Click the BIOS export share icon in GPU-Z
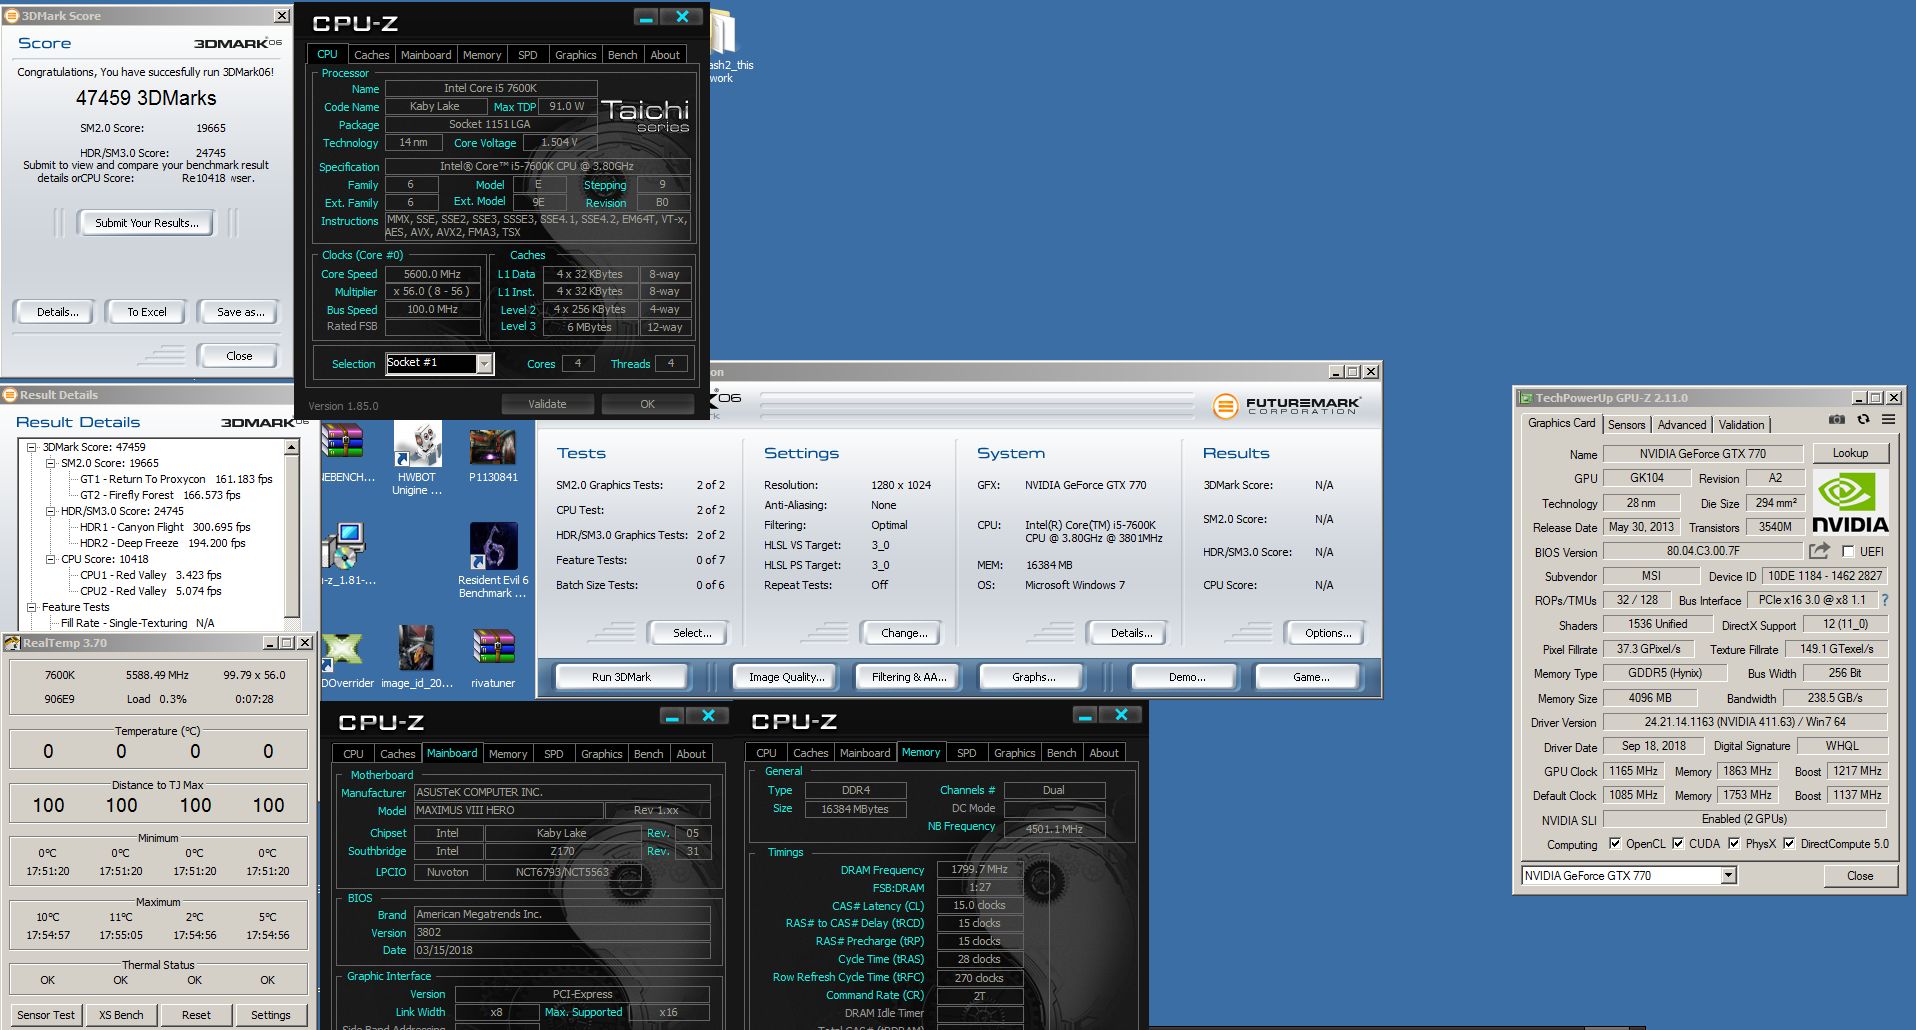Screen dimensions: 1916x1030 point(1819,550)
